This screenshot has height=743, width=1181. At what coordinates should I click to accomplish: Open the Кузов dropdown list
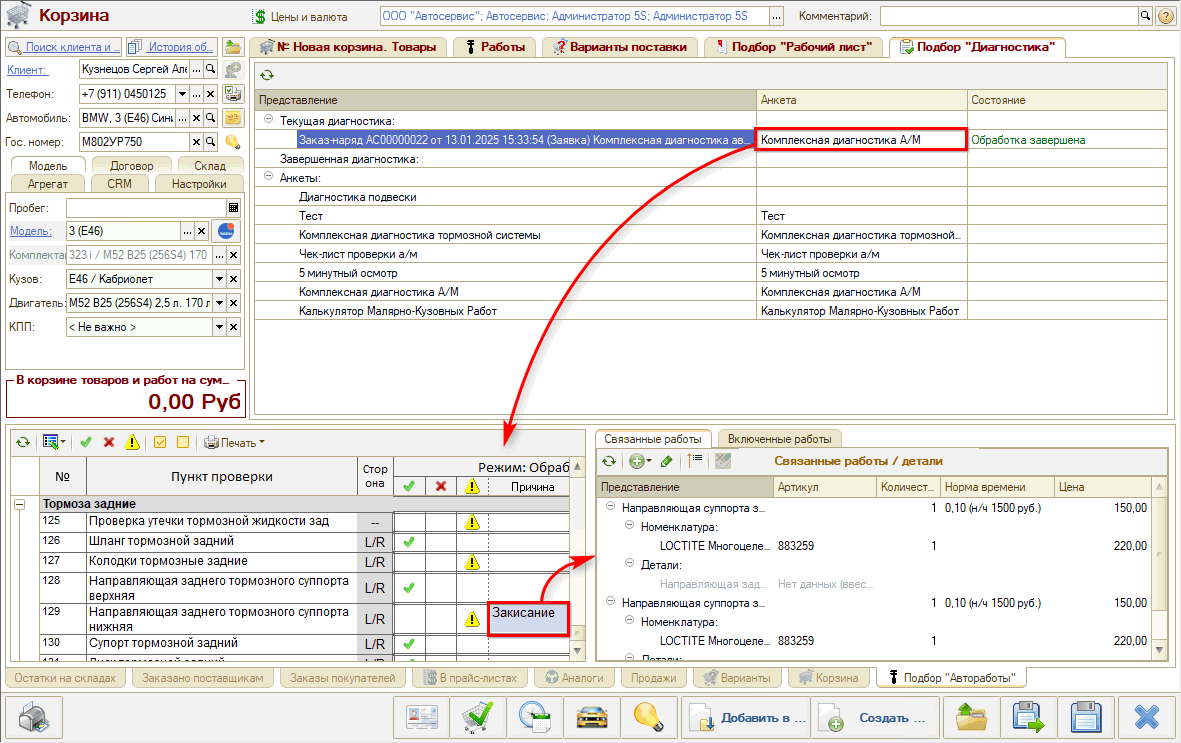(219, 279)
